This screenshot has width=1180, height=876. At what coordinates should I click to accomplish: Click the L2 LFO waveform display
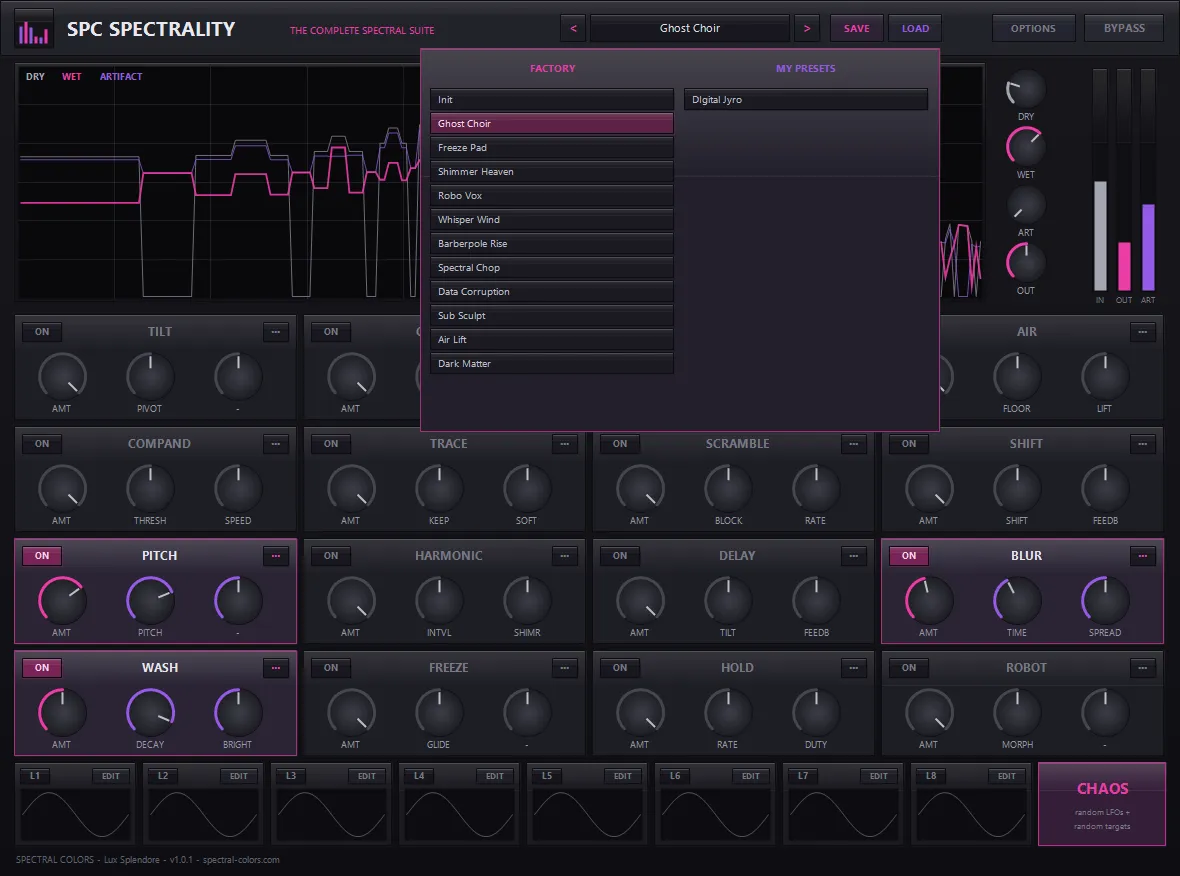click(x=203, y=814)
